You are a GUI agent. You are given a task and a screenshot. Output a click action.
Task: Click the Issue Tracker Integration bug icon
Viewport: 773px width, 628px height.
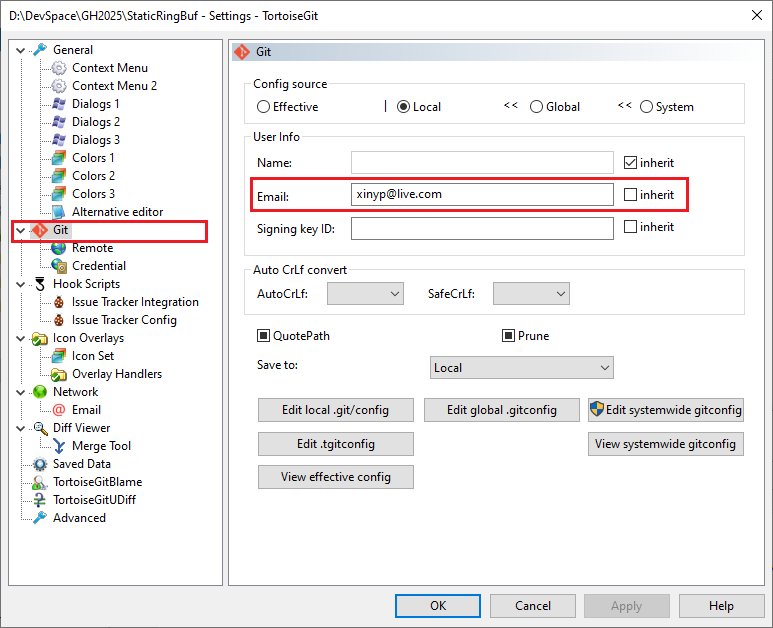coord(59,302)
